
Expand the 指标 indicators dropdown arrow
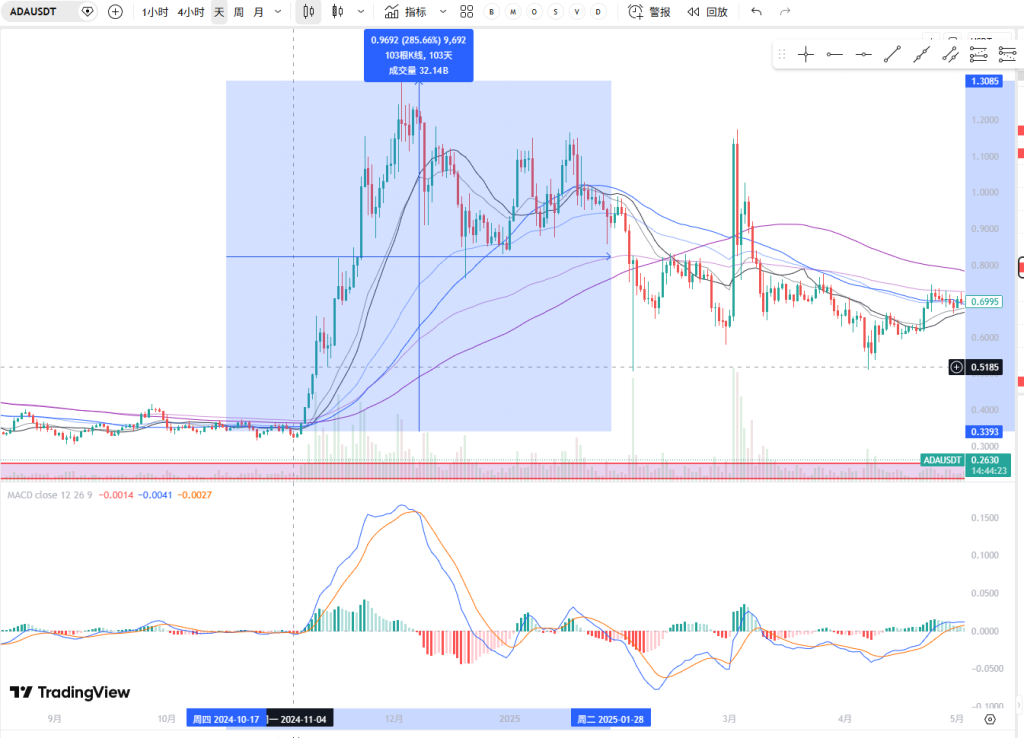coord(440,12)
